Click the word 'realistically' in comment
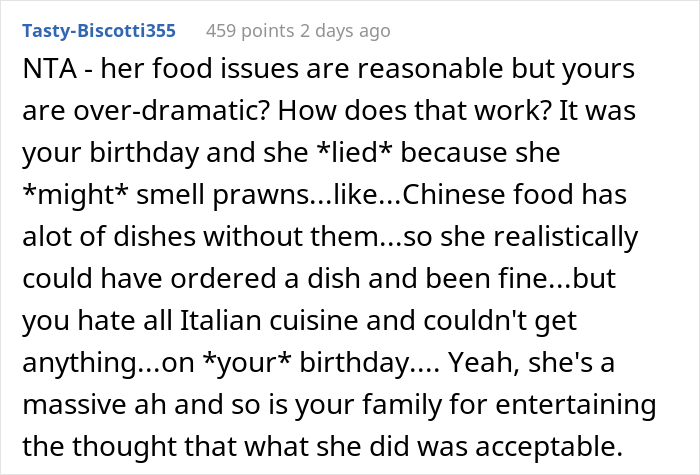The width and height of the screenshot is (700, 475). [x=548, y=237]
